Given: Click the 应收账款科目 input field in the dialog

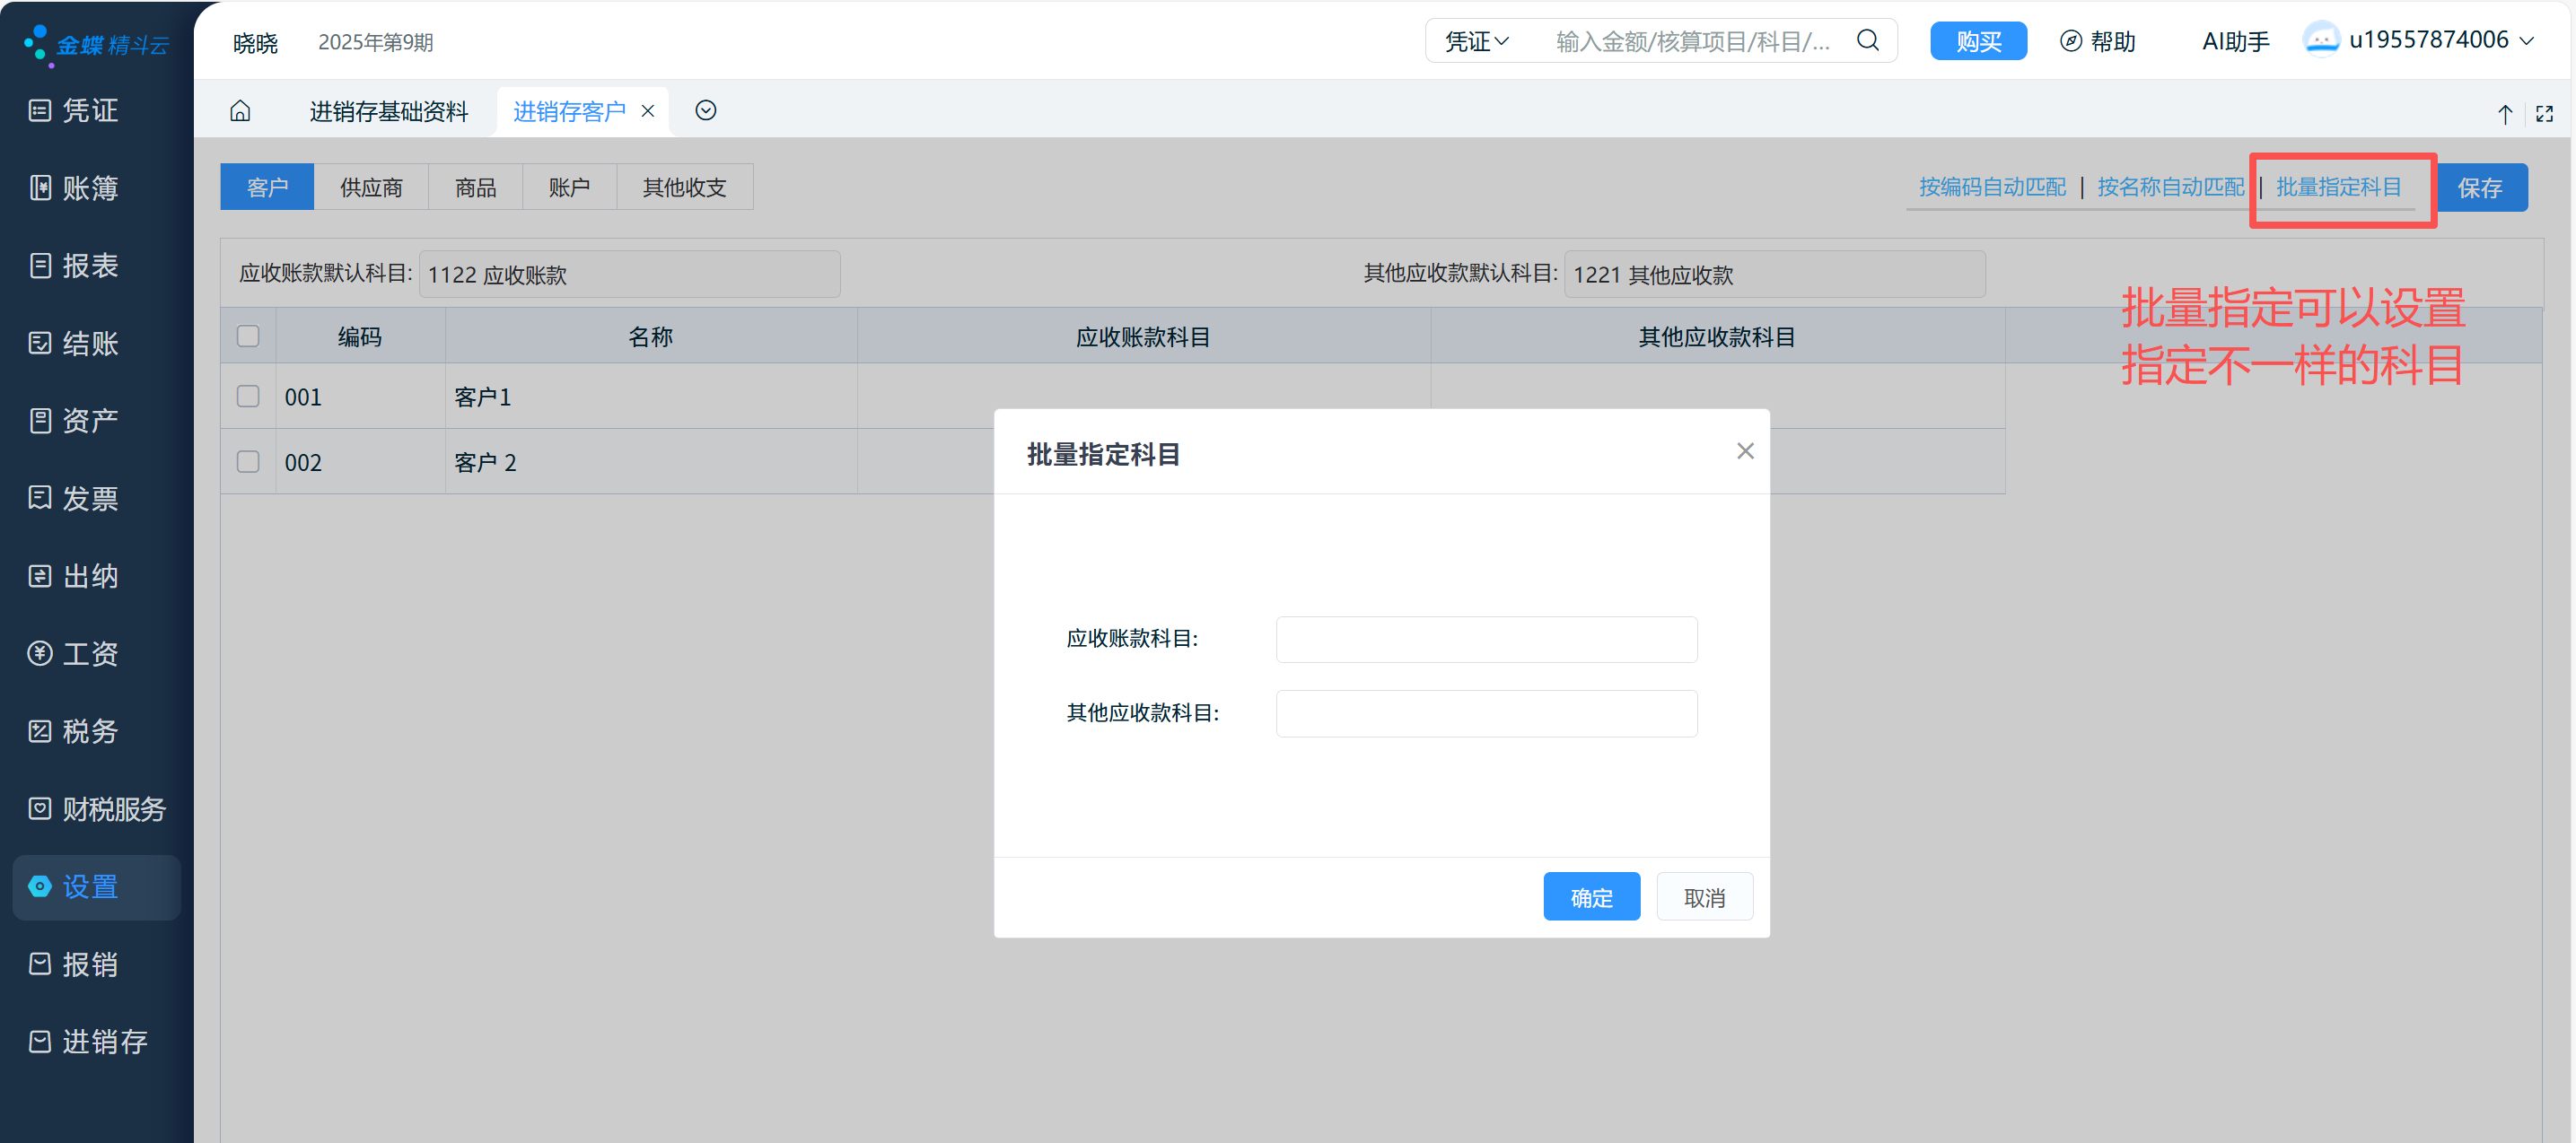Looking at the screenshot, I should coord(1486,639).
